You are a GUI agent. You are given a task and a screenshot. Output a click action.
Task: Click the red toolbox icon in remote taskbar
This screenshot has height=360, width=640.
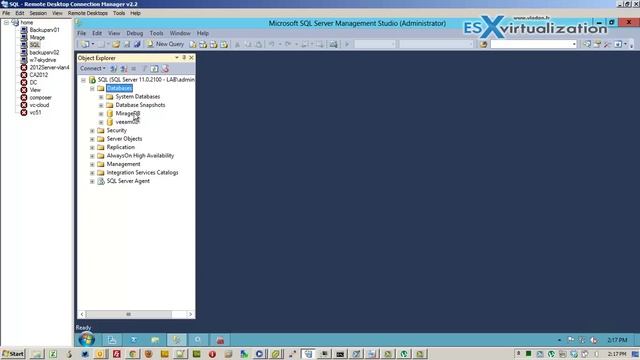coord(220,340)
